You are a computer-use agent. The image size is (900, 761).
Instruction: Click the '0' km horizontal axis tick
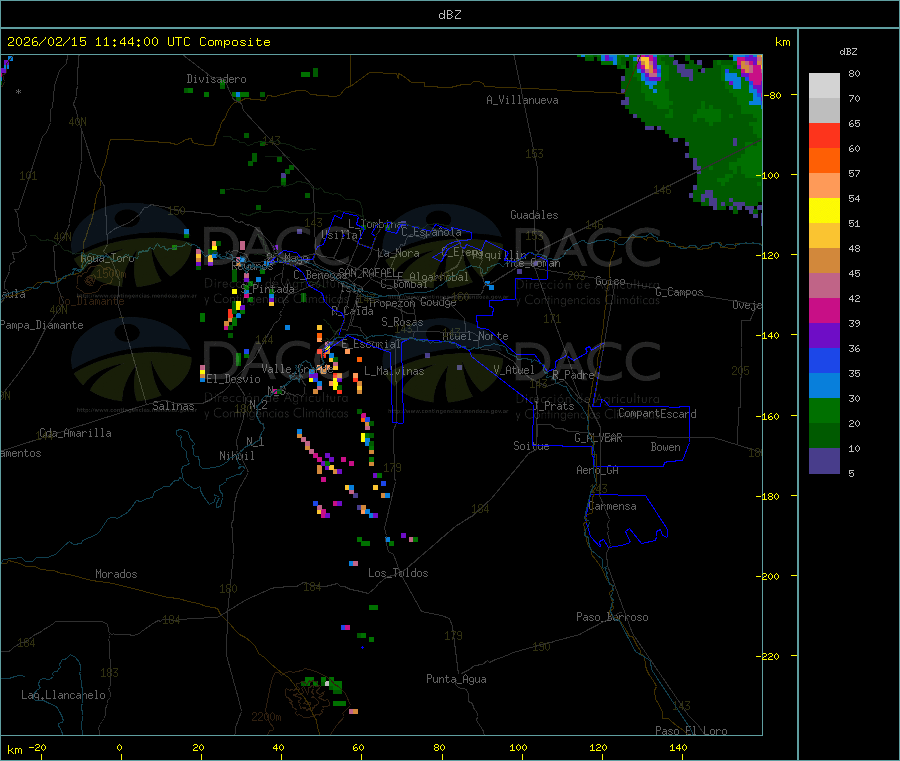coord(119,748)
